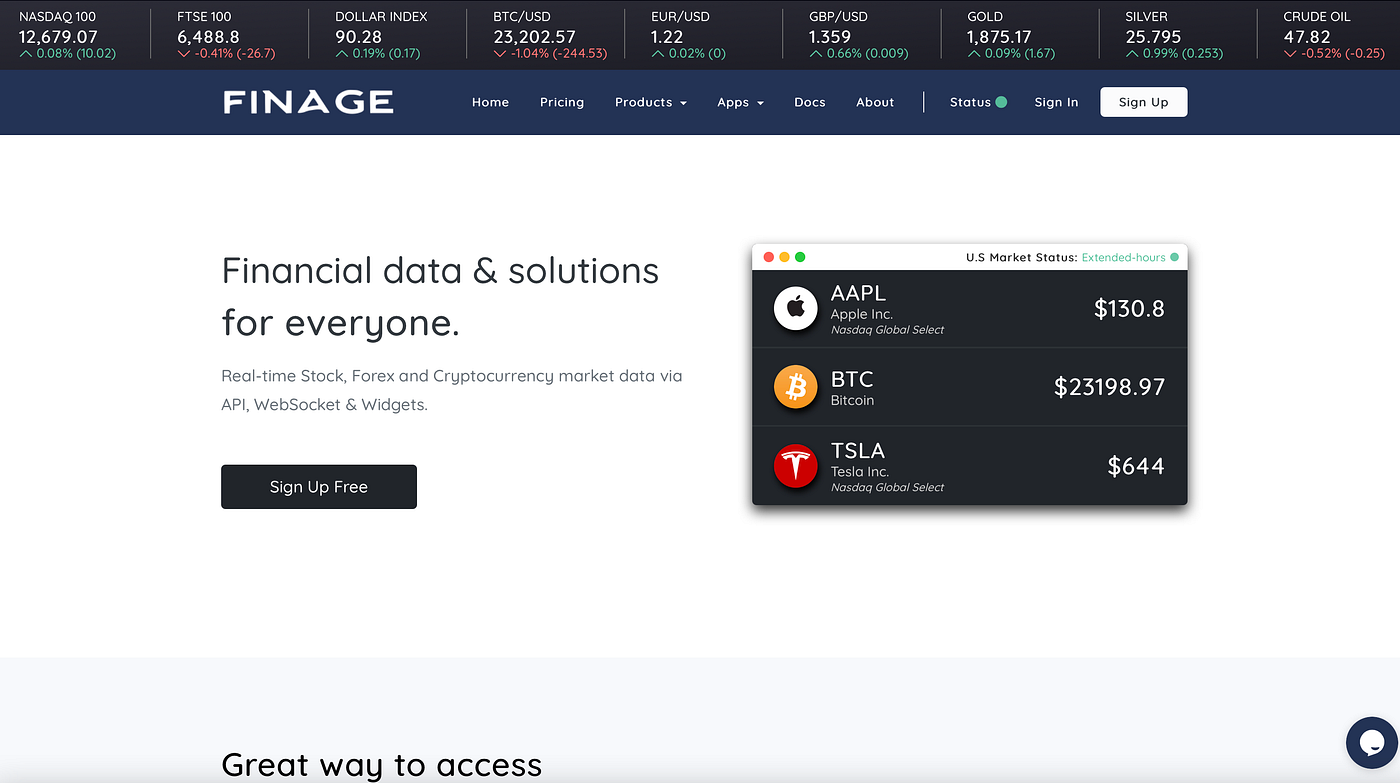Open the Pricing page
This screenshot has width=1400, height=783.
[x=562, y=102]
